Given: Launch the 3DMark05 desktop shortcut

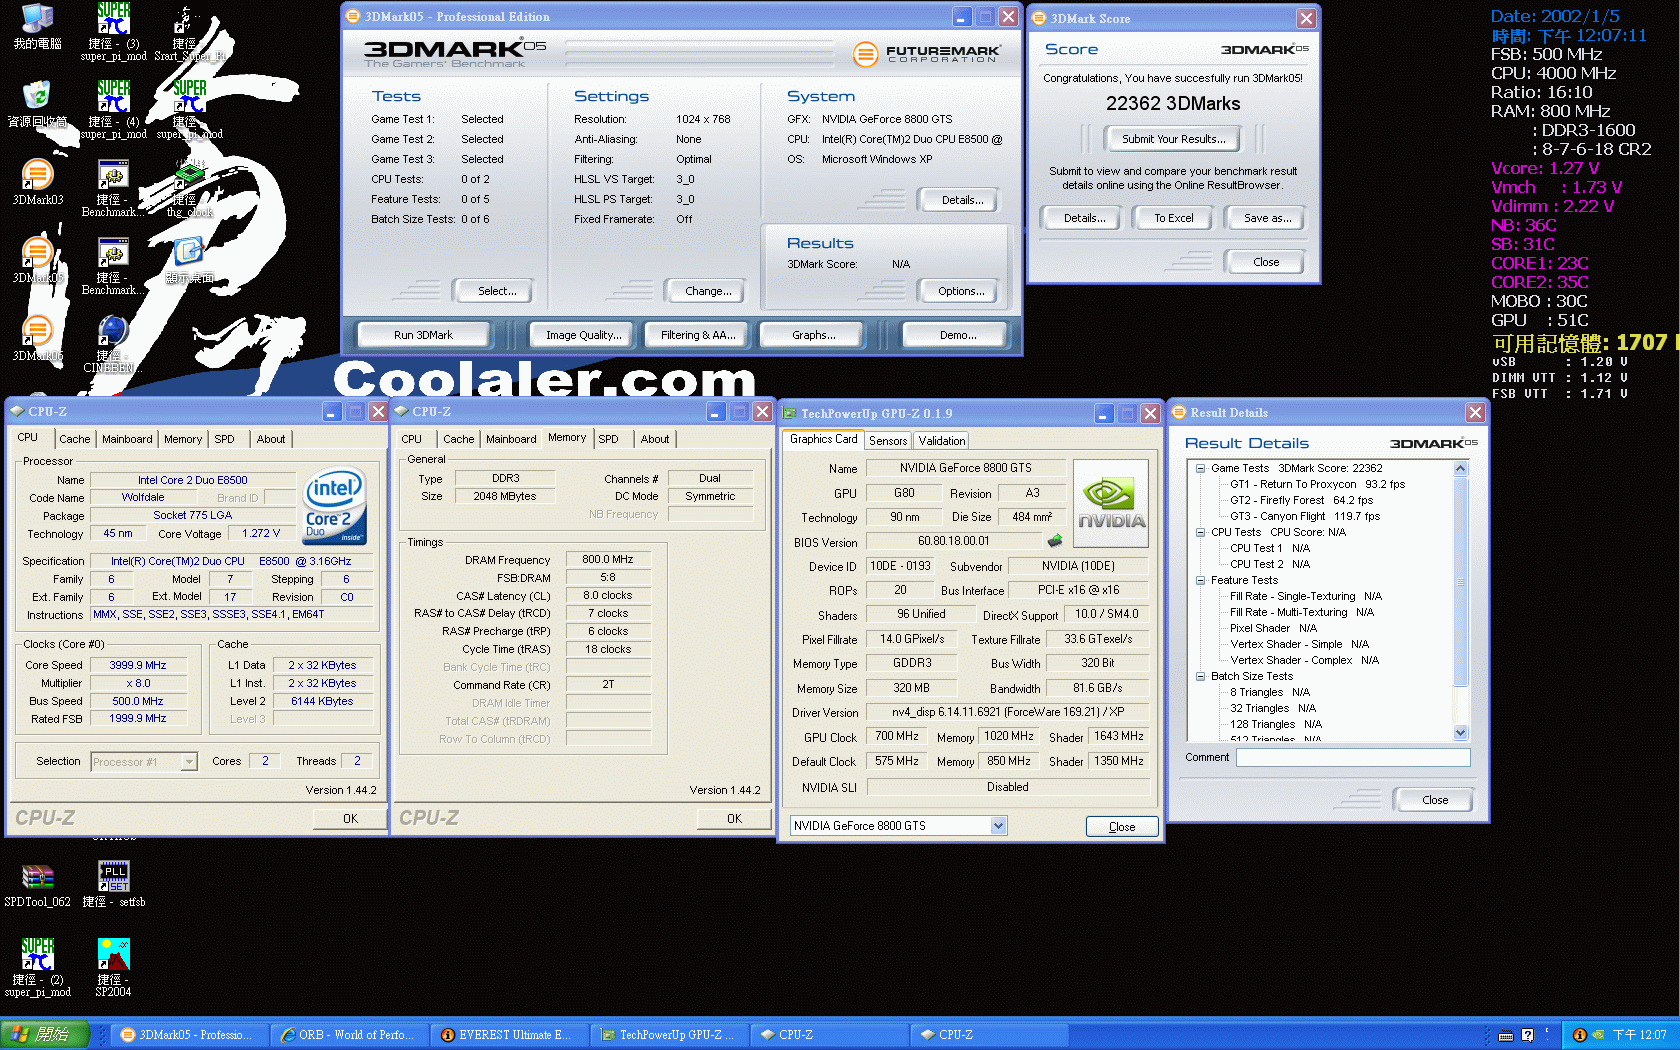Looking at the screenshot, I should [x=37, y=260].
